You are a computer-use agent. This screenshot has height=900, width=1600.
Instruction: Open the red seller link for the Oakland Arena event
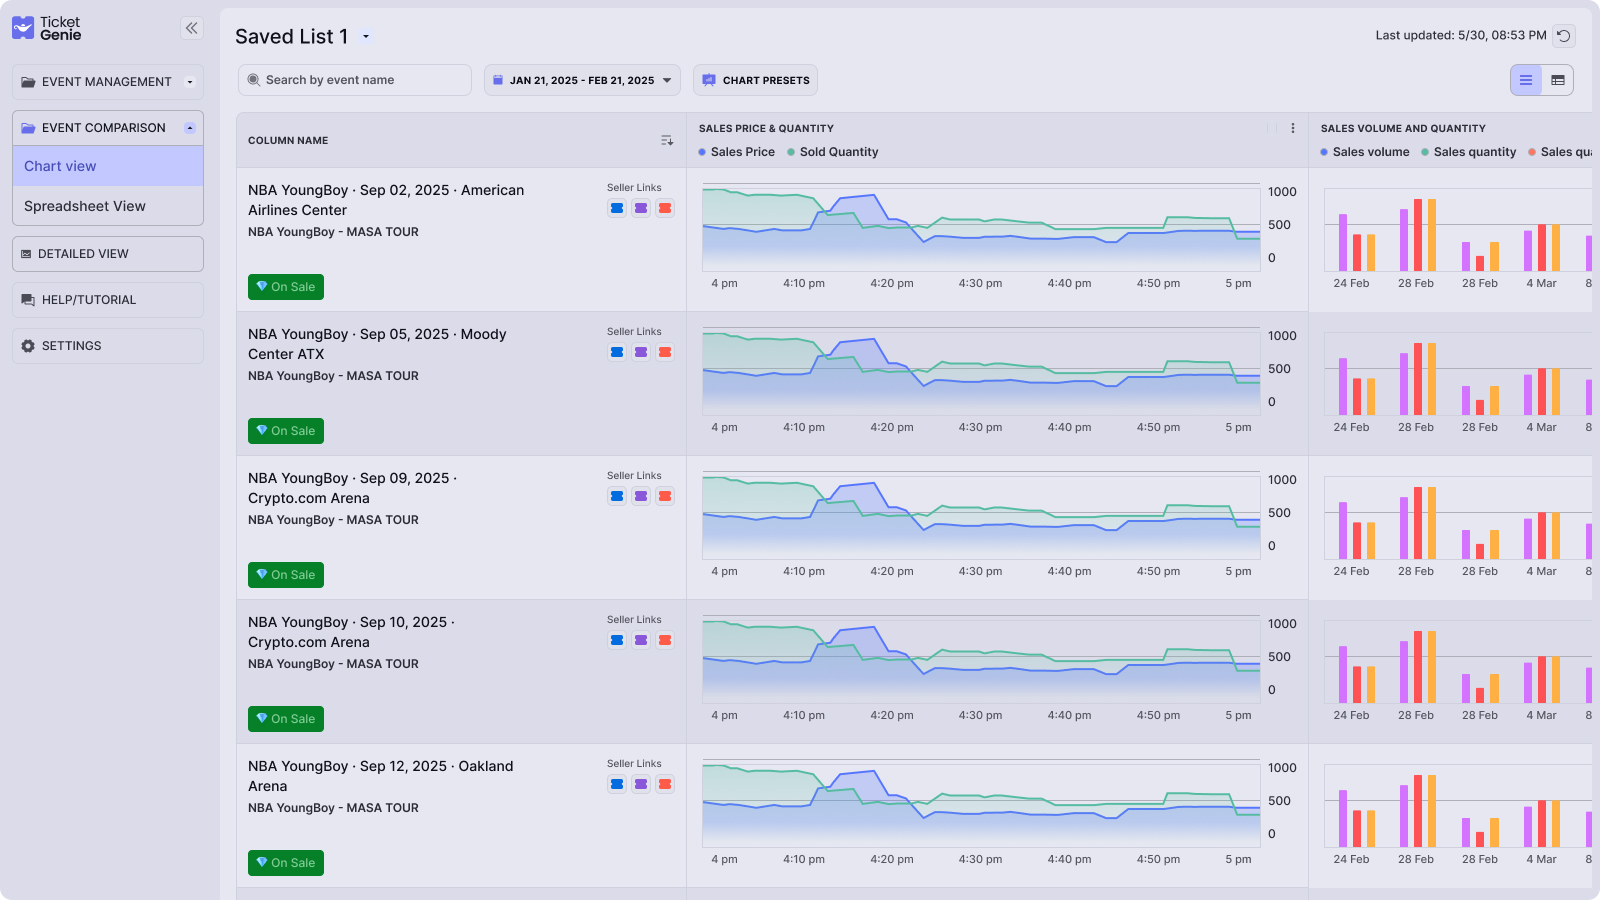point(665,784)
